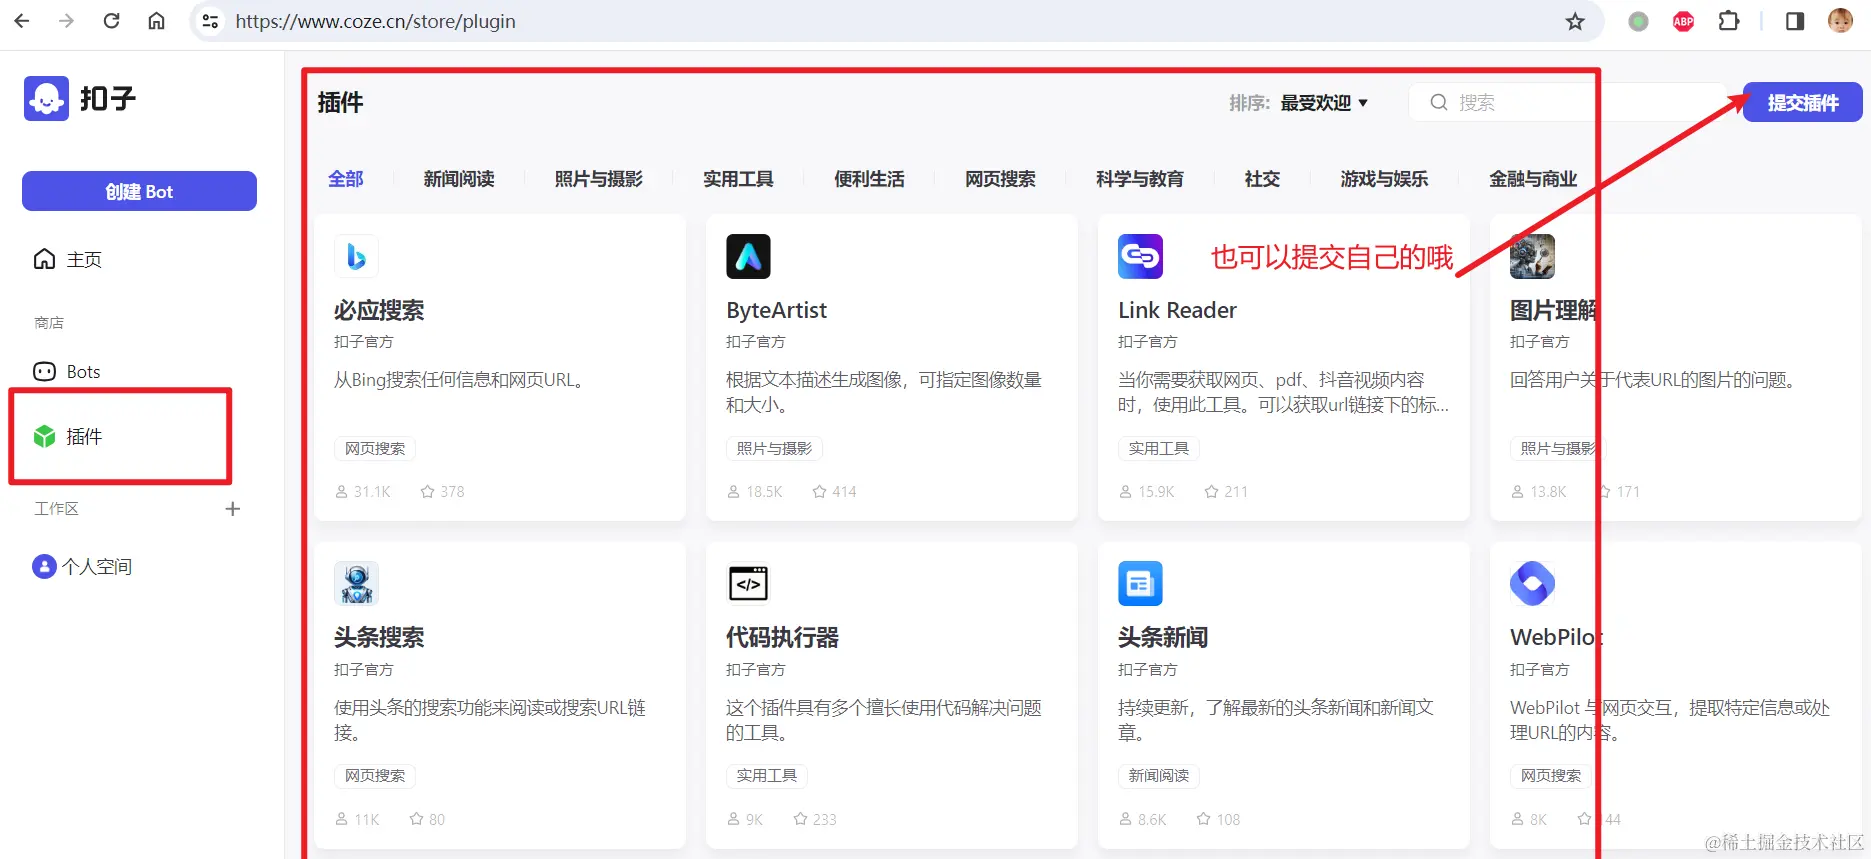Screen dimensions: 1871x859
Task: Click the ByteArtist plugin icon
Action: point(748,256)
